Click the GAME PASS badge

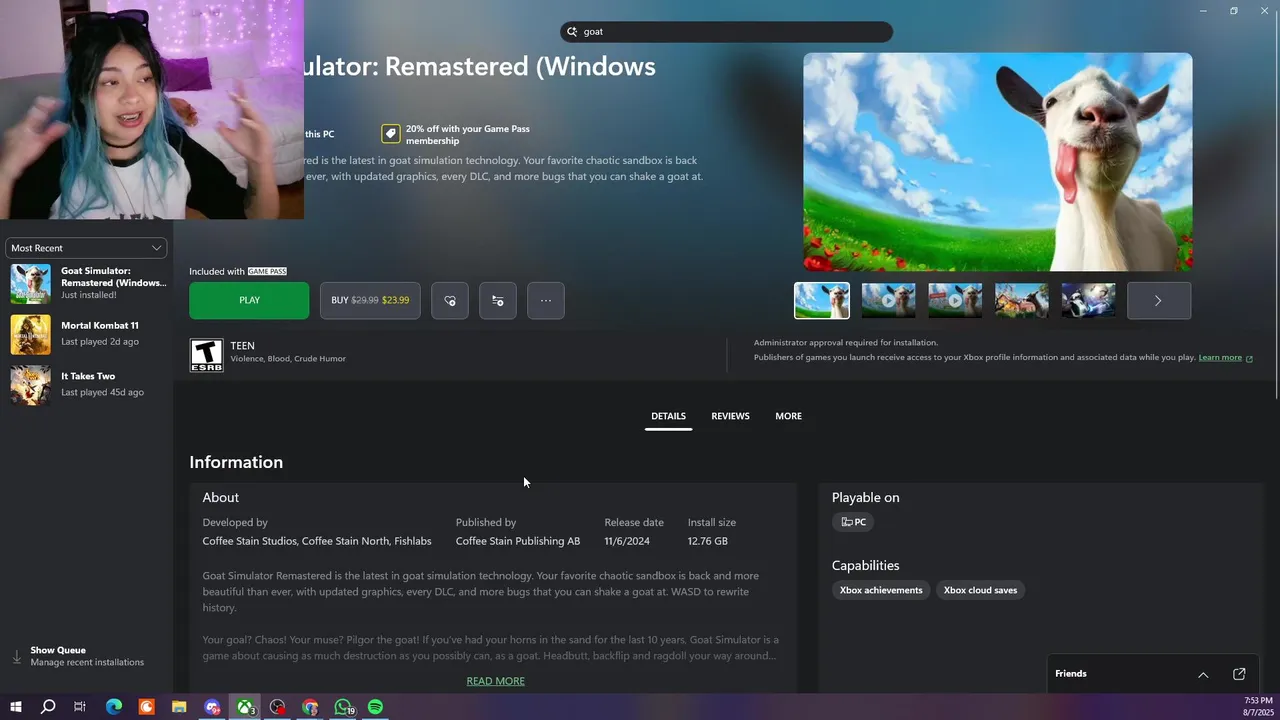click(267, 272)
